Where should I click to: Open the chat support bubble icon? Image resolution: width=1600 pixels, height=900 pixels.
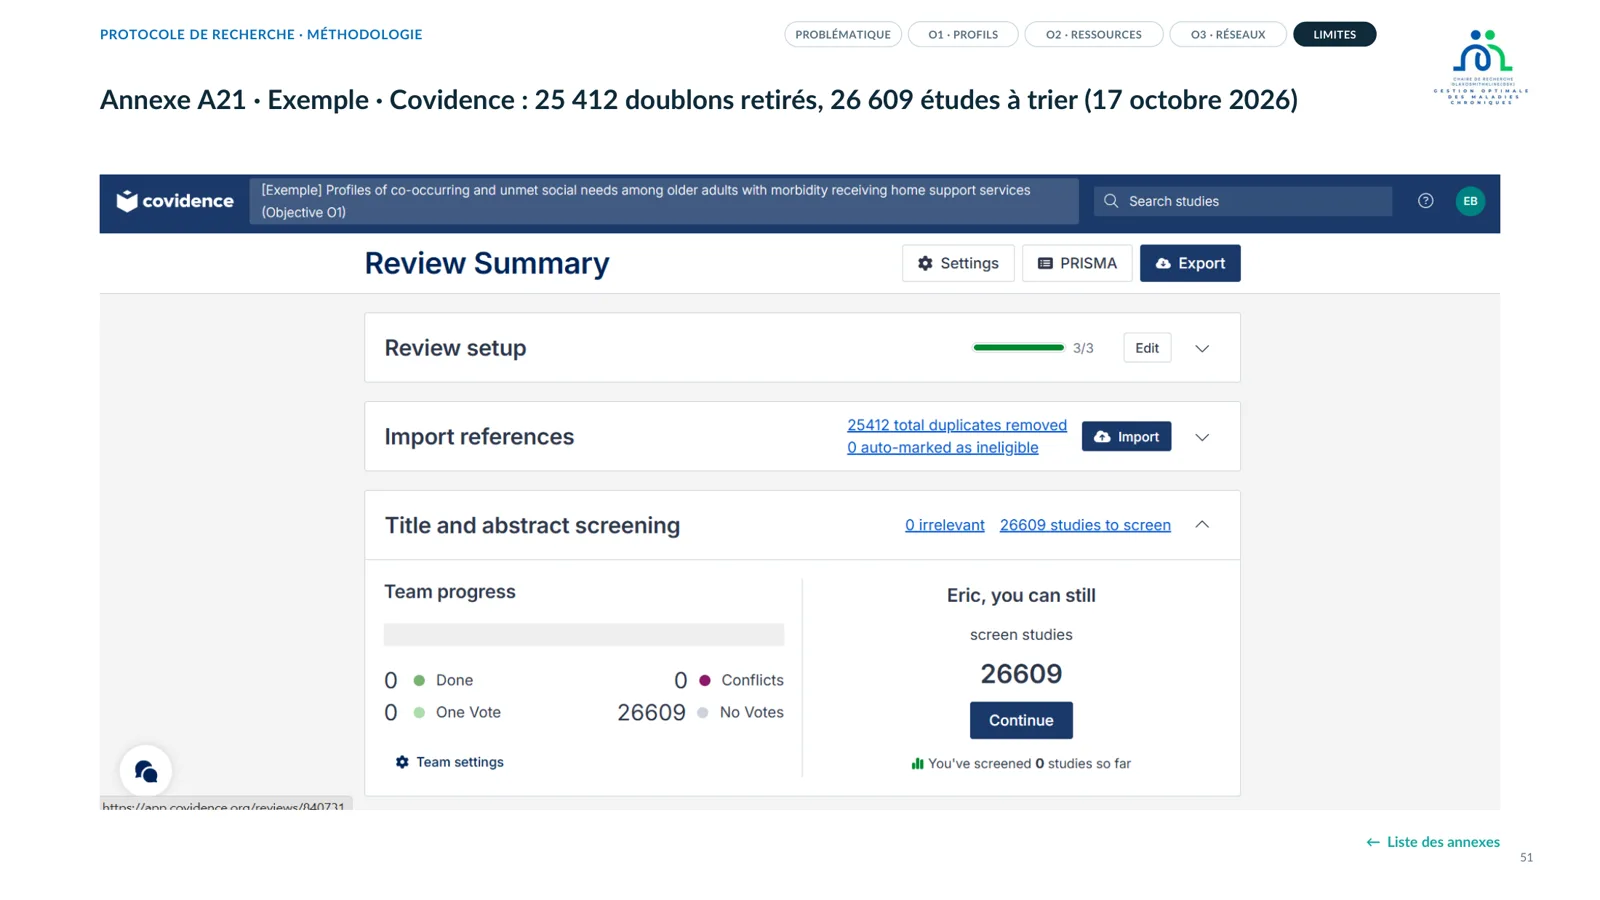pyautogui.click(x=146, y=771)
